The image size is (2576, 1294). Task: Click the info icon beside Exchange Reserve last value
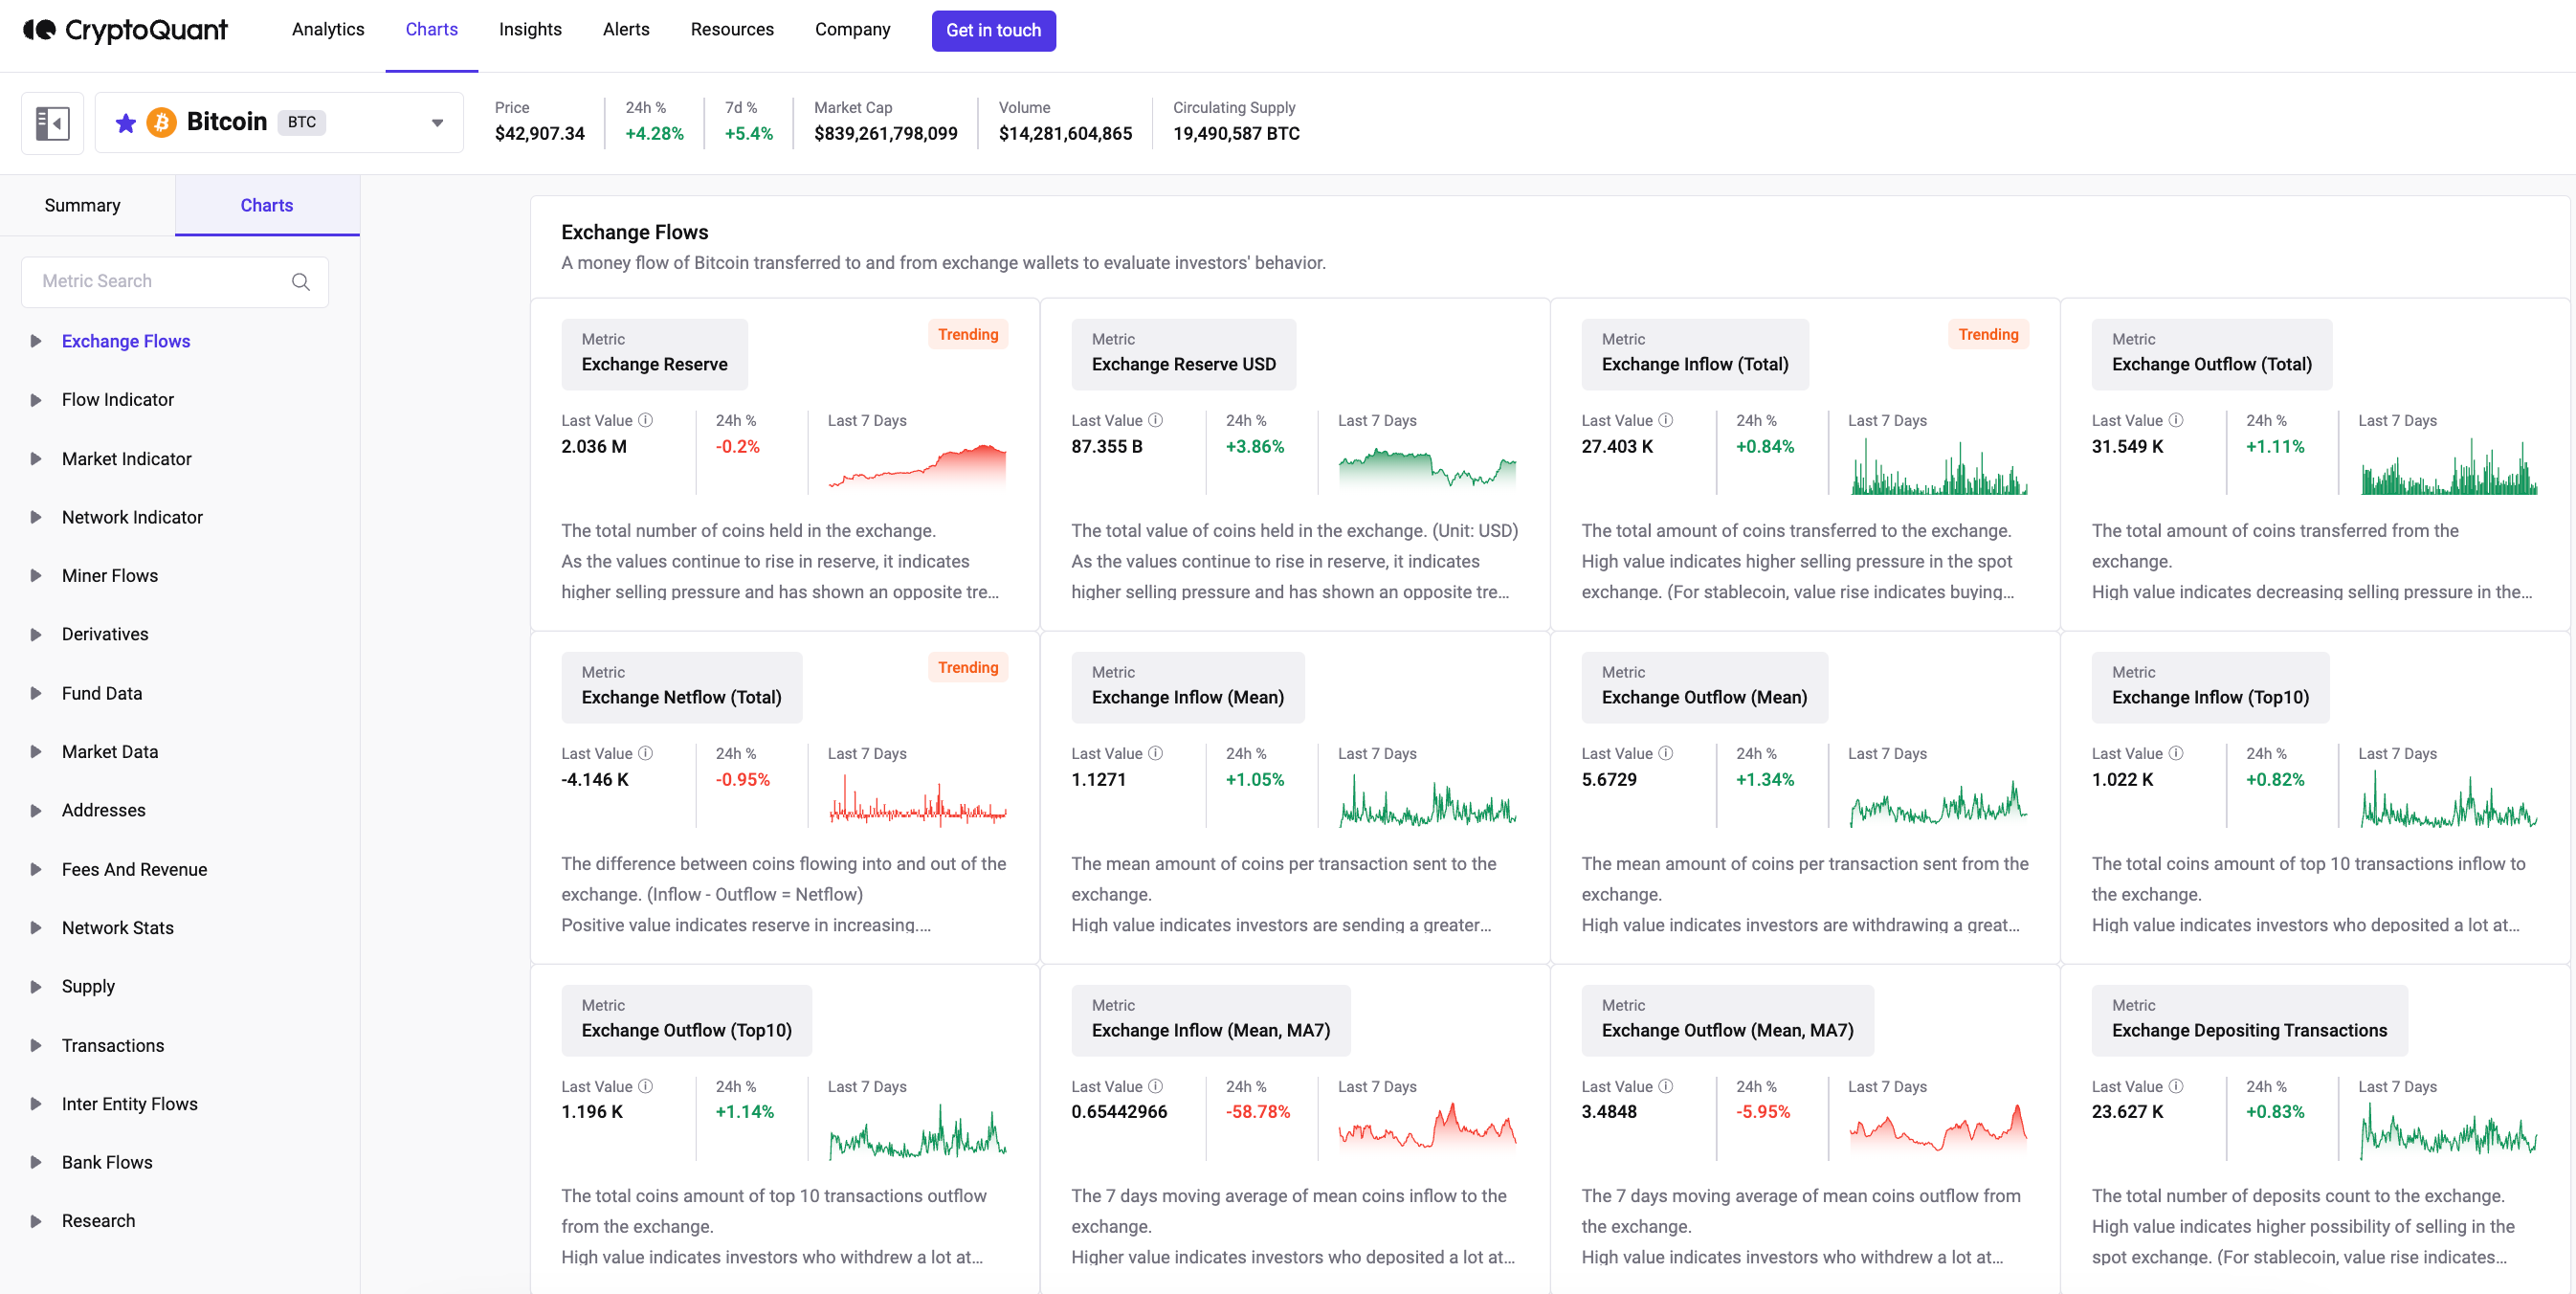(645, 419)
